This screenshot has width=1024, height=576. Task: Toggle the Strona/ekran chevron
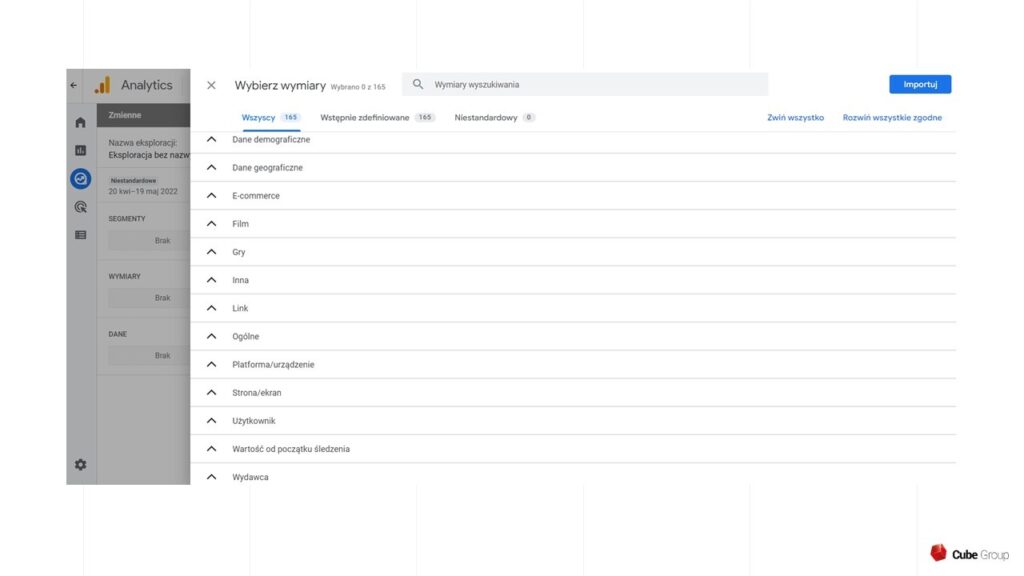tap(211, 392)
